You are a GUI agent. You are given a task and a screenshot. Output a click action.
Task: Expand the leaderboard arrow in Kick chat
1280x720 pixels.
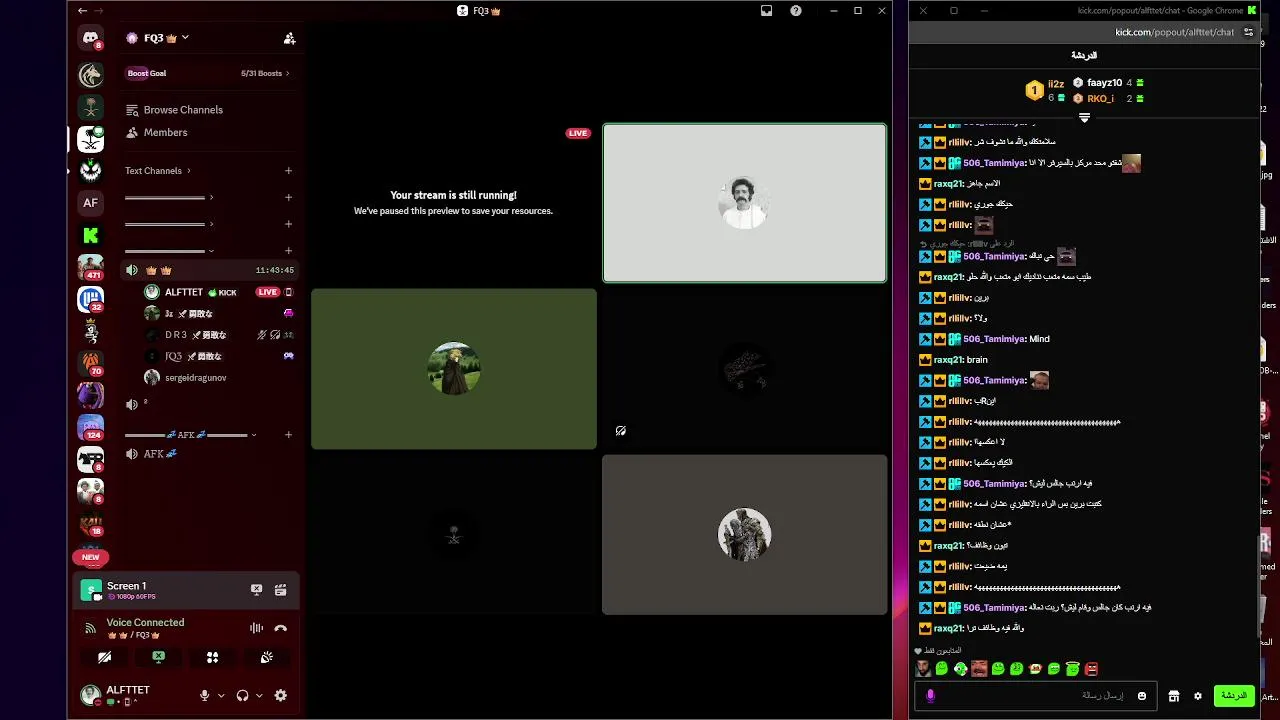pyautogui.click(x=1084, y=118)
